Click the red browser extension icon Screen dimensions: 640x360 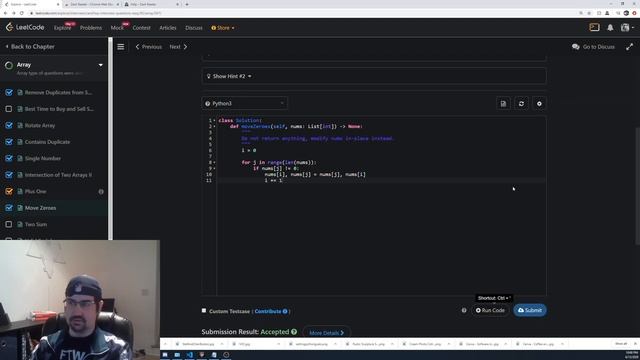[634, 13]
